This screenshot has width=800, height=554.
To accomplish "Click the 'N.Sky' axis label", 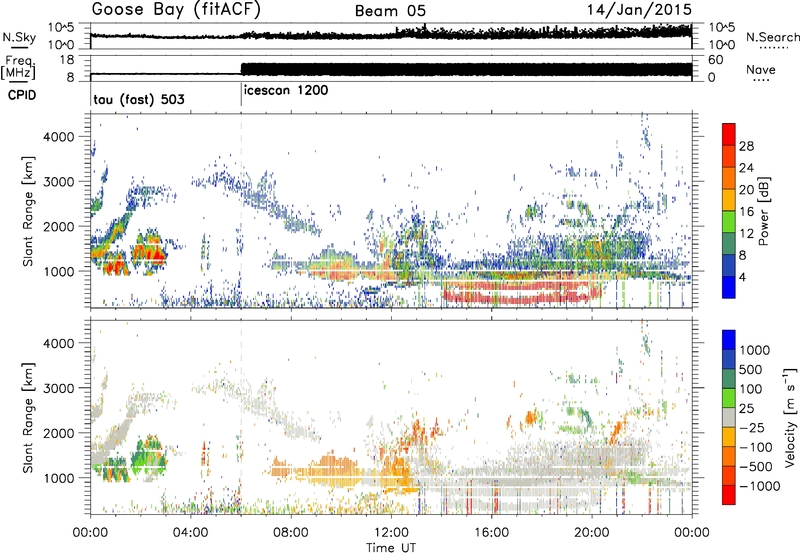I will pos(19,37).
